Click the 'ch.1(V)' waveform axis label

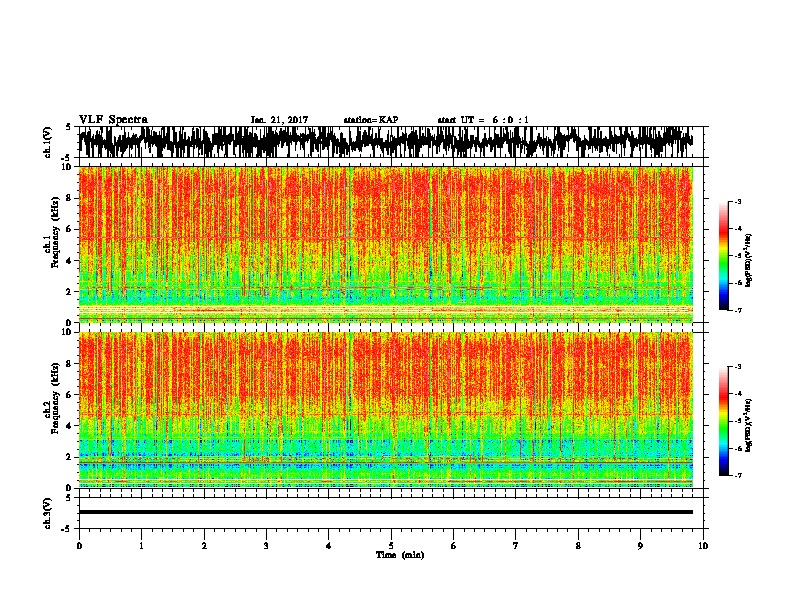point(48,142)
